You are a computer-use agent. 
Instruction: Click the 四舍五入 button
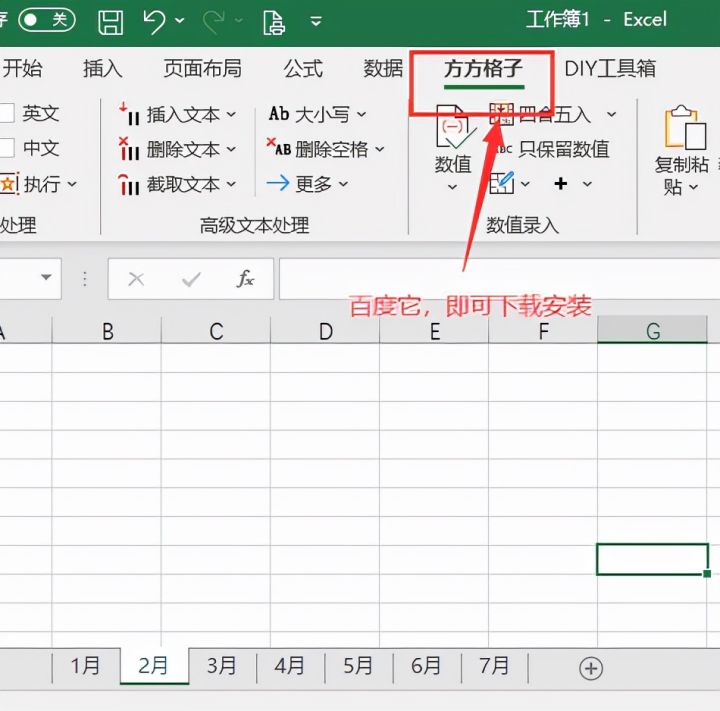(x=540, y=114)
